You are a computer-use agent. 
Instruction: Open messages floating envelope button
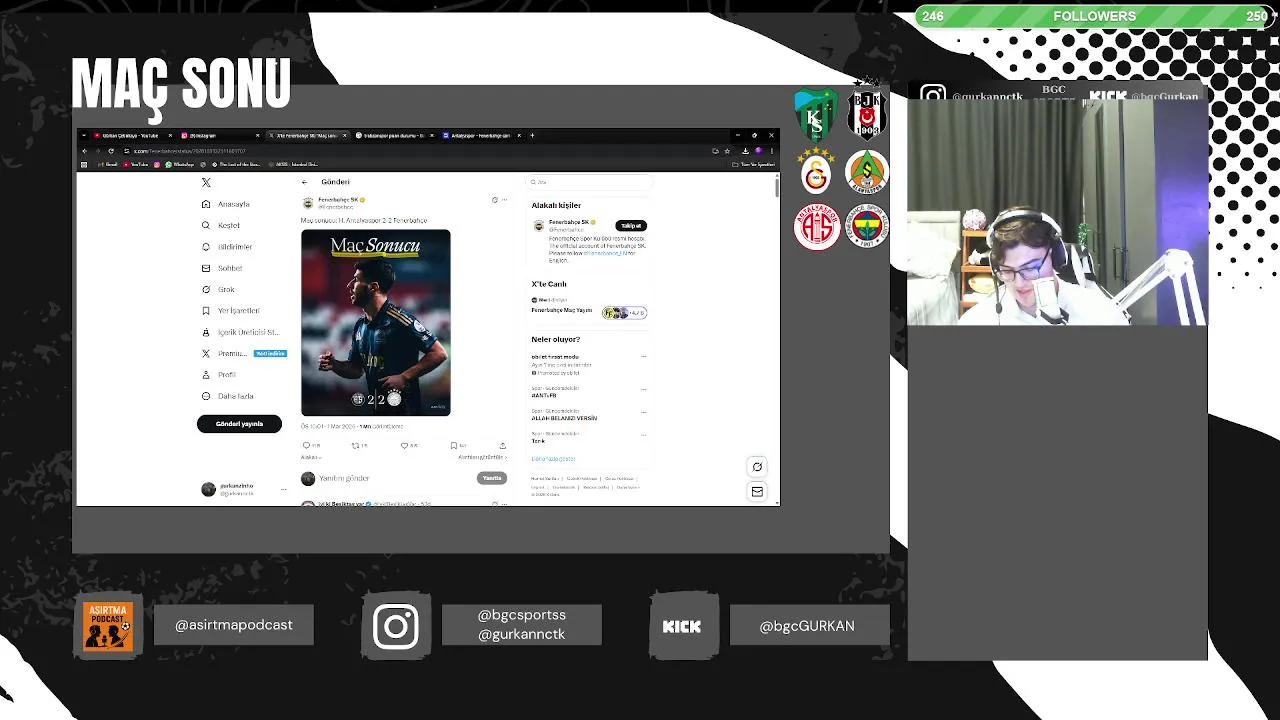[x=757, y=491]
